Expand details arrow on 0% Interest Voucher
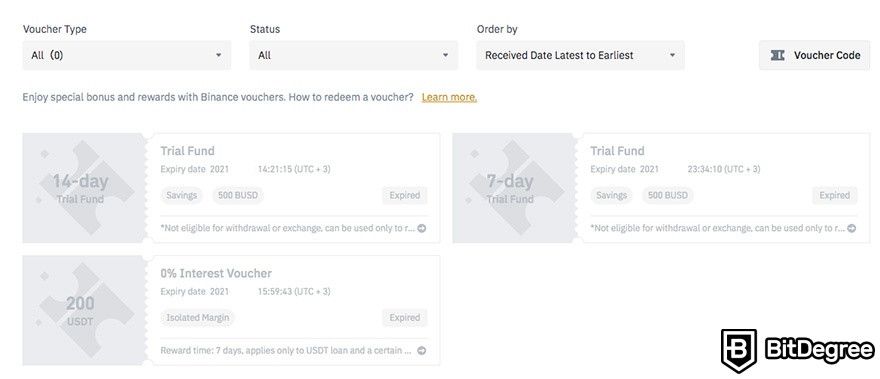The image size is (880, 379). pyautogui.click(x=421, y=350)
